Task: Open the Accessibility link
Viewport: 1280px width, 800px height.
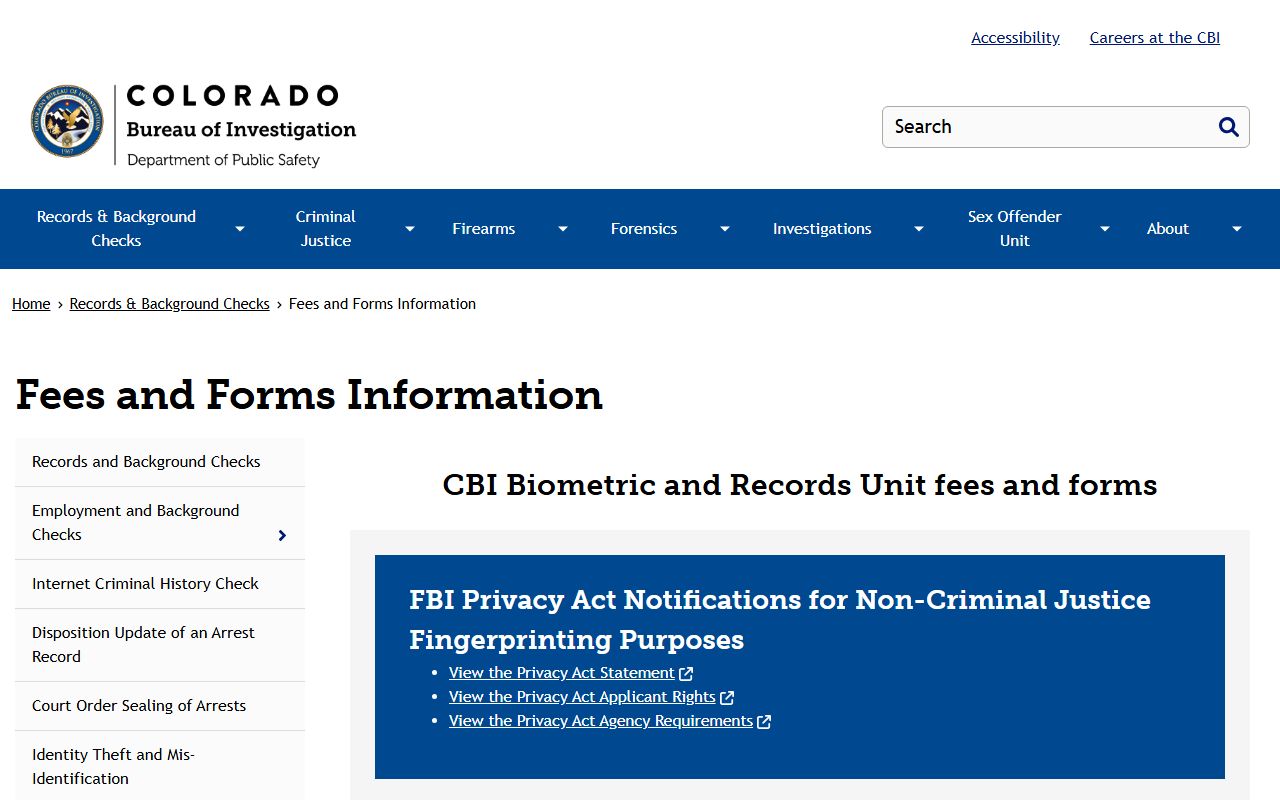Action: [1015, 38]
